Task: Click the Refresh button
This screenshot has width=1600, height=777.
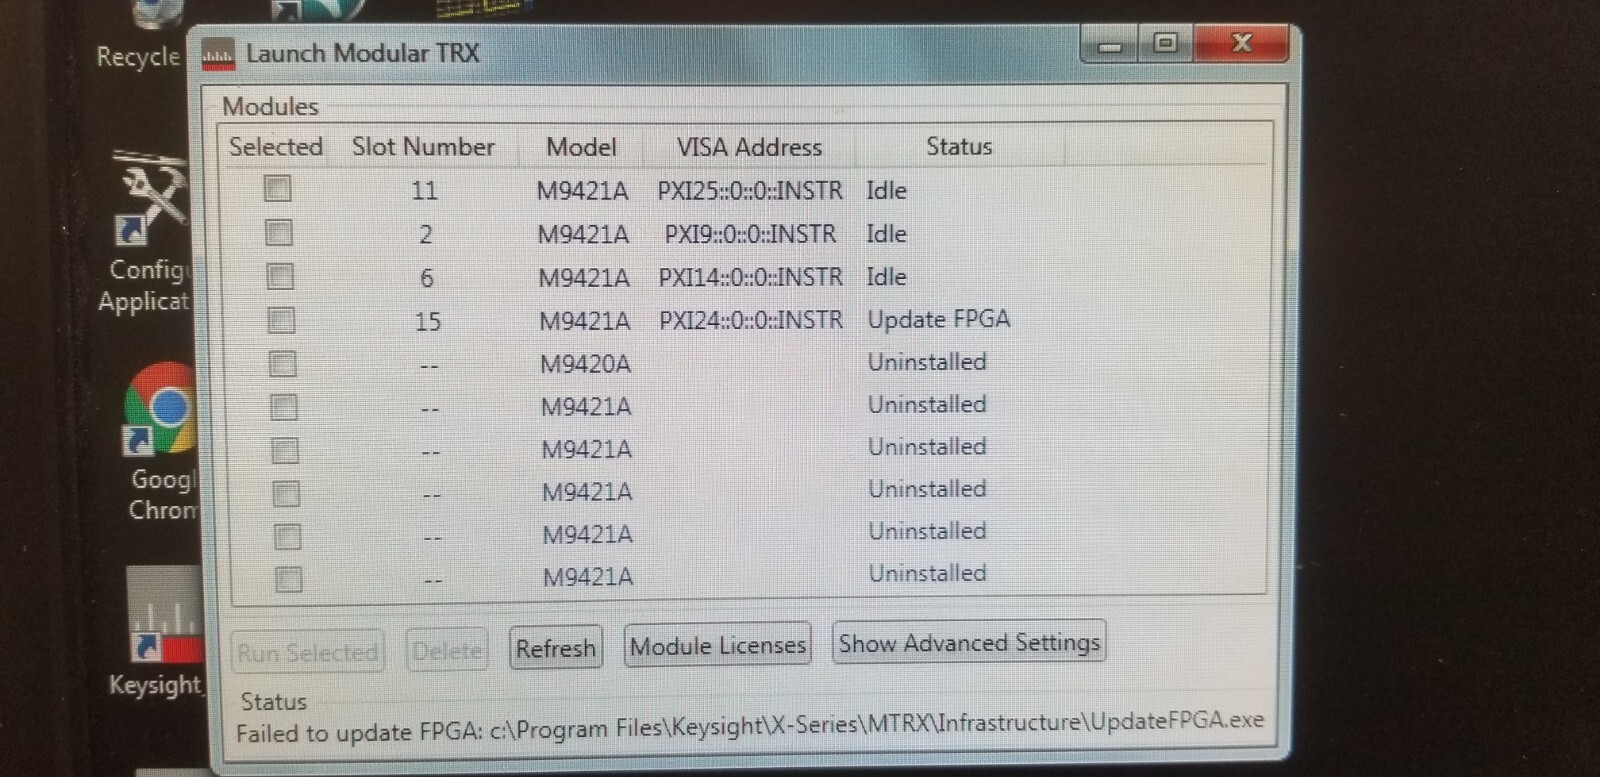Action: coord(556,649)
